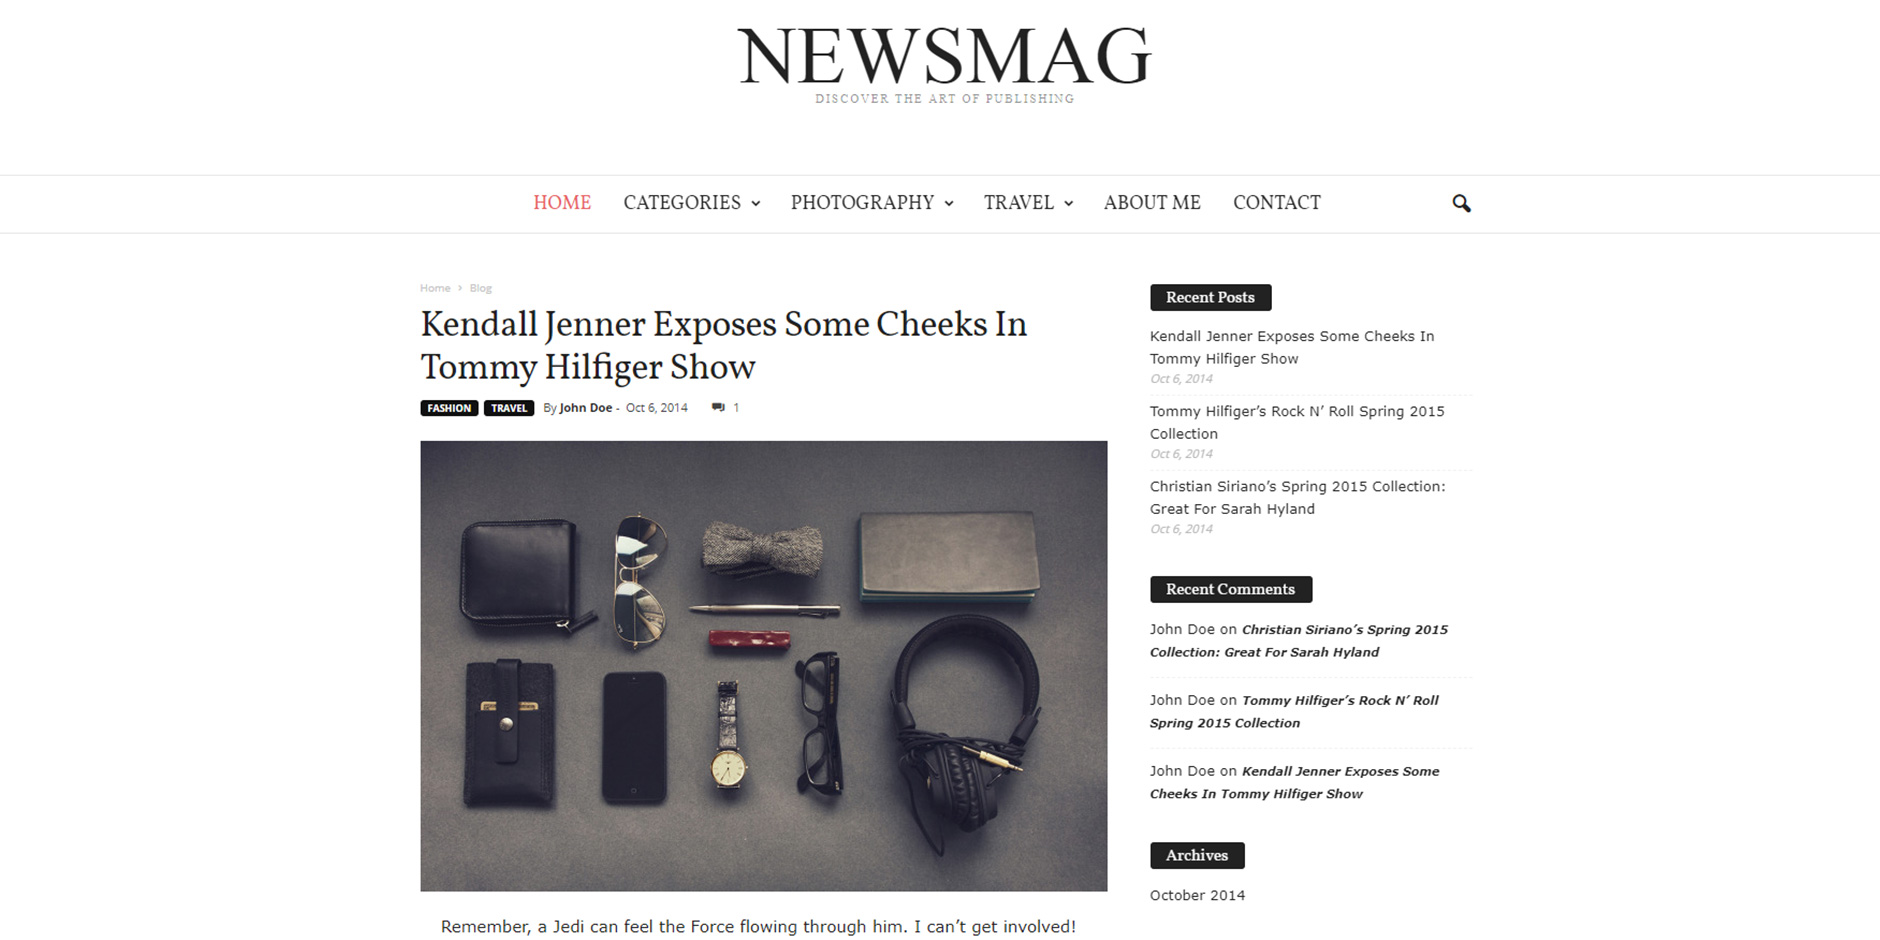This screenshot has height=940, width=1880.
Task: Go to the Home menu item
Action: [x=562, y=203]
